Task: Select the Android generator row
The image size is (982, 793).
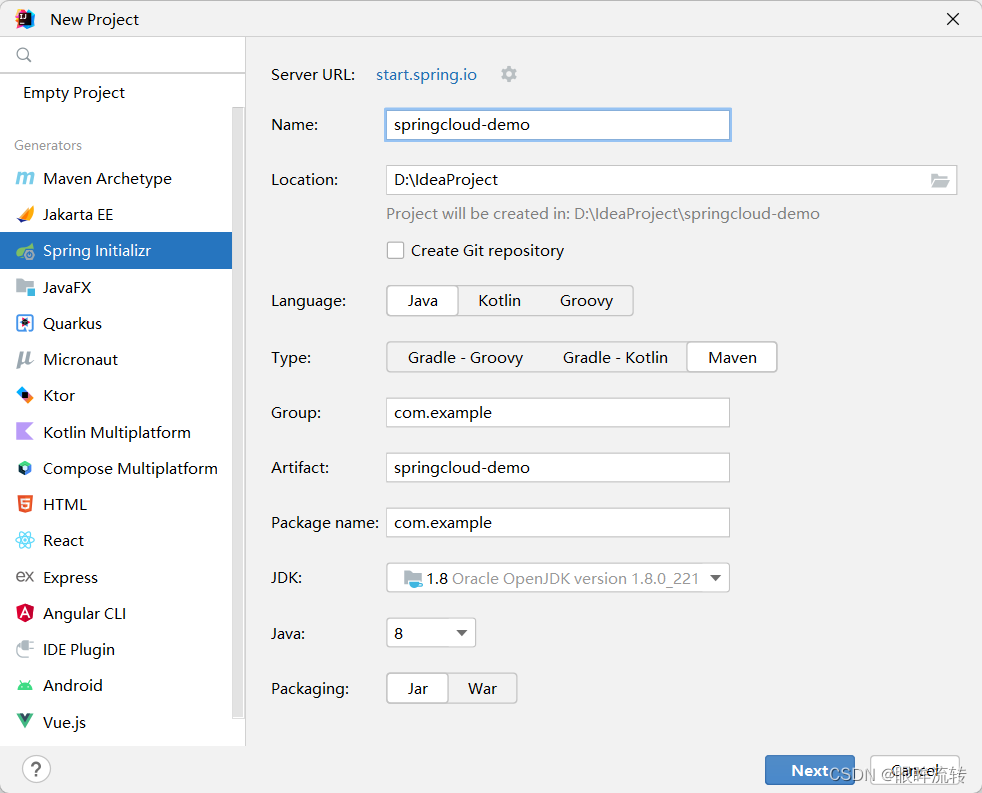Action: pyautogui.click(x=116, y=685)
